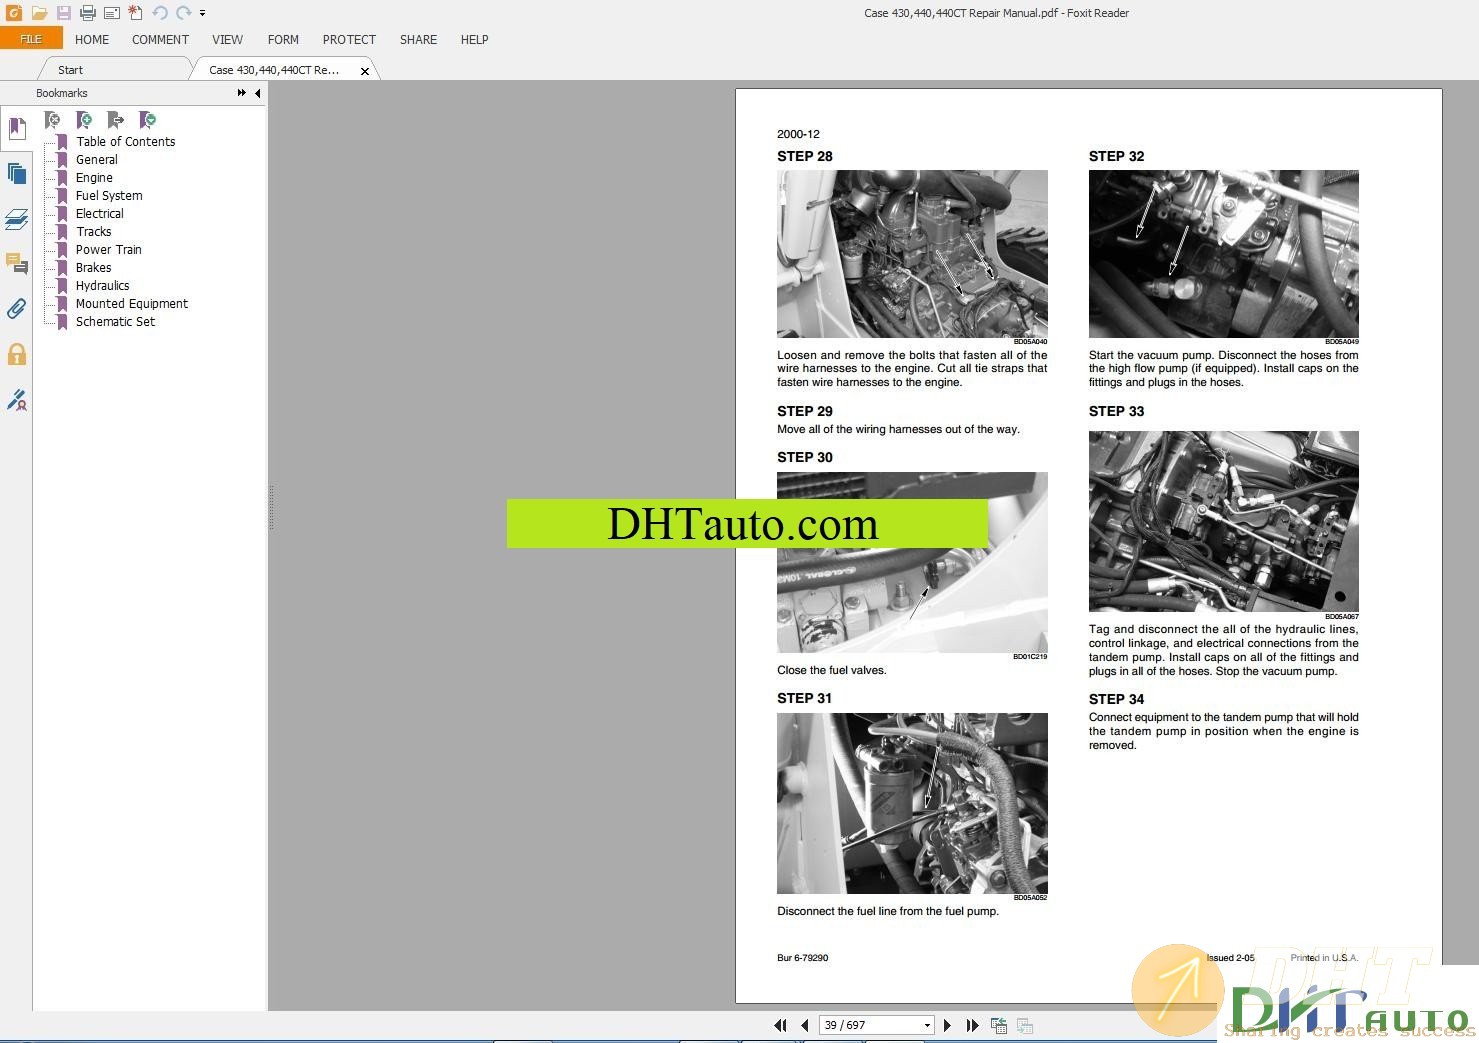Jump to the Engine bookmark
The width and height of the screenshot is (1479, 1043).
coord(94,178)
